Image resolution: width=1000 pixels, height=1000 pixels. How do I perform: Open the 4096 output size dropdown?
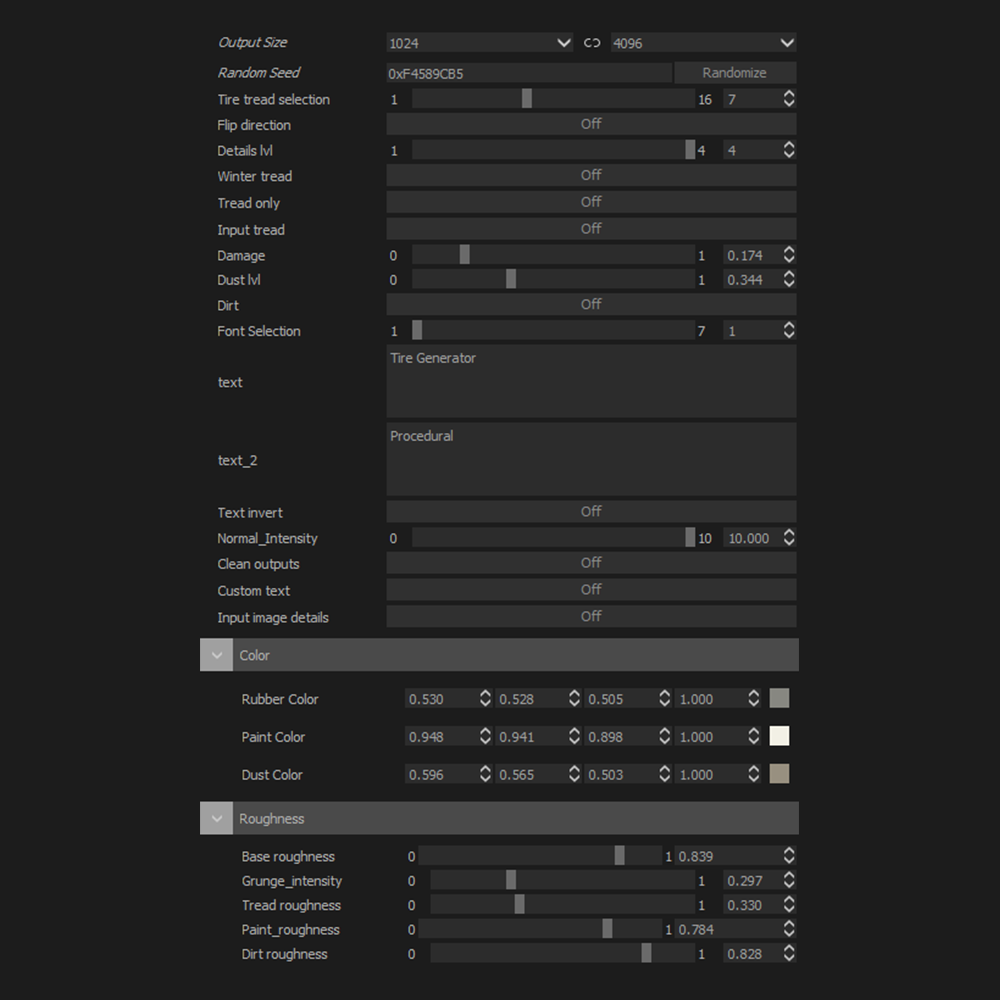click(703, 43)
